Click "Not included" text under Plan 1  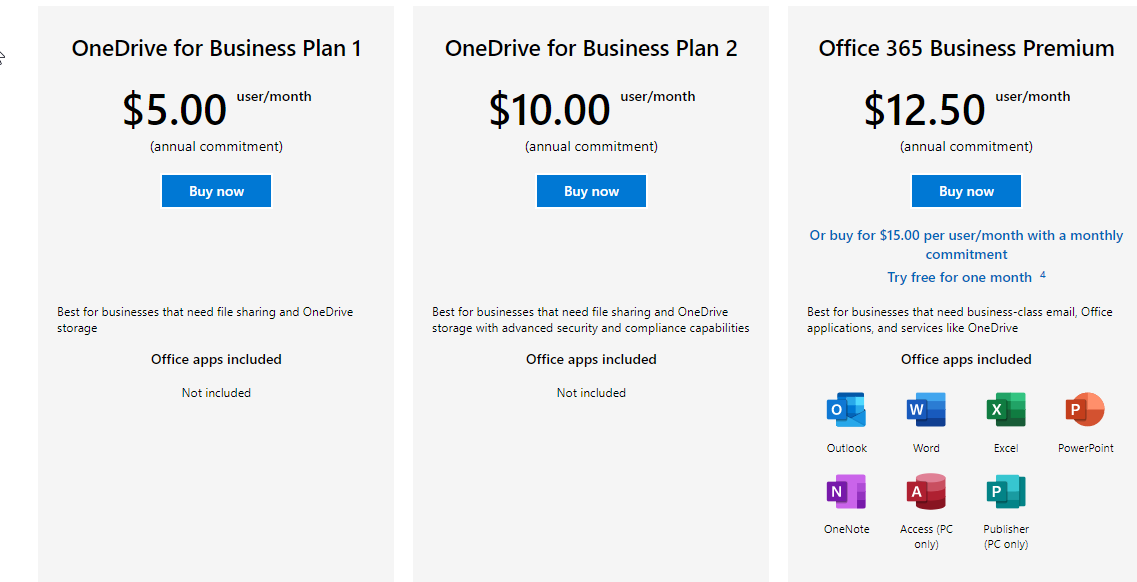point(216,393)
